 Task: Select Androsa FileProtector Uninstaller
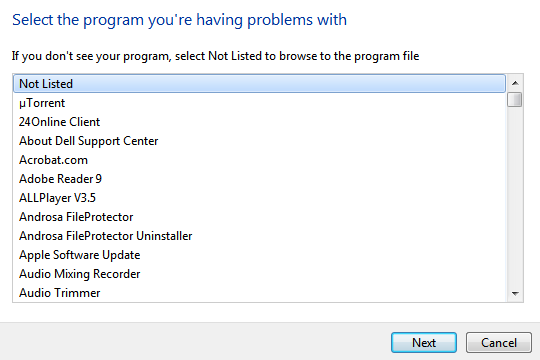click(x=259, y=236)
